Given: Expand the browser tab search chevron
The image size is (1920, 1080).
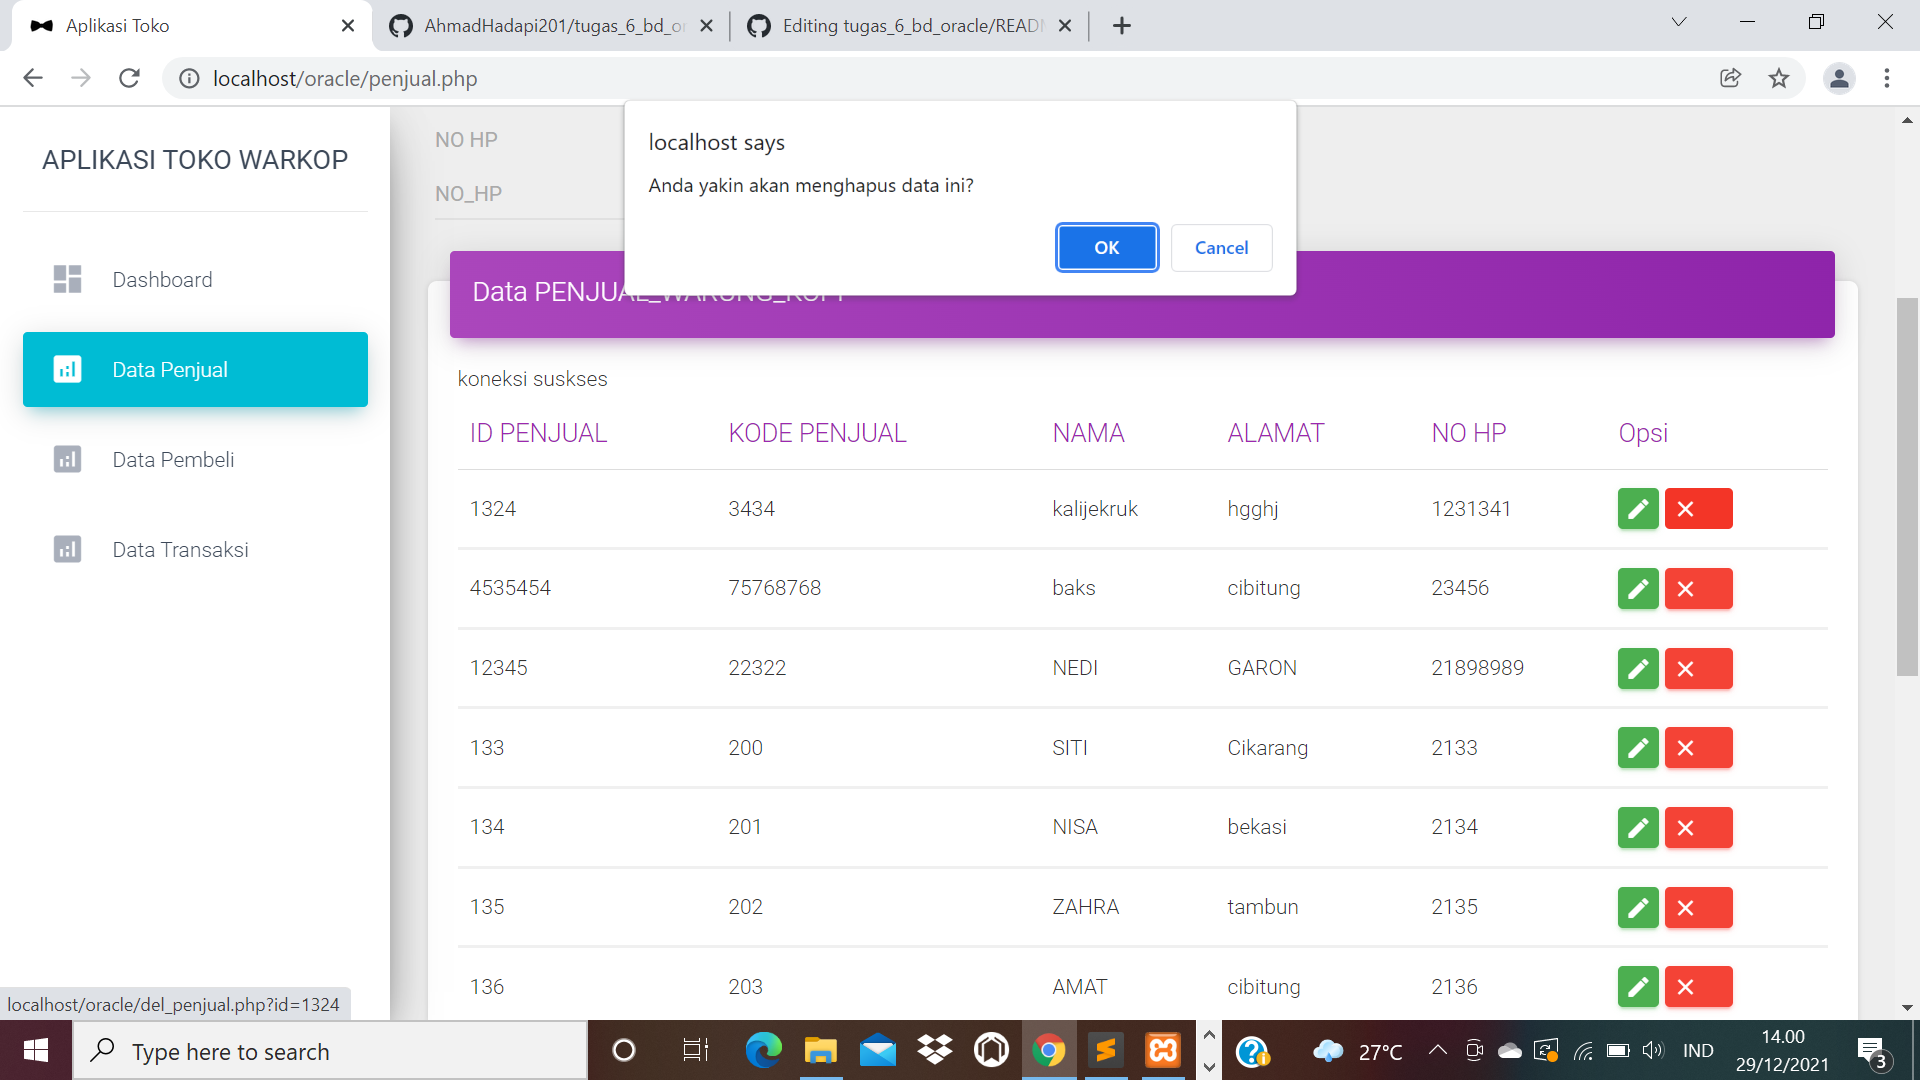Looking at the screenshot, I should (x=1678, y=22).
